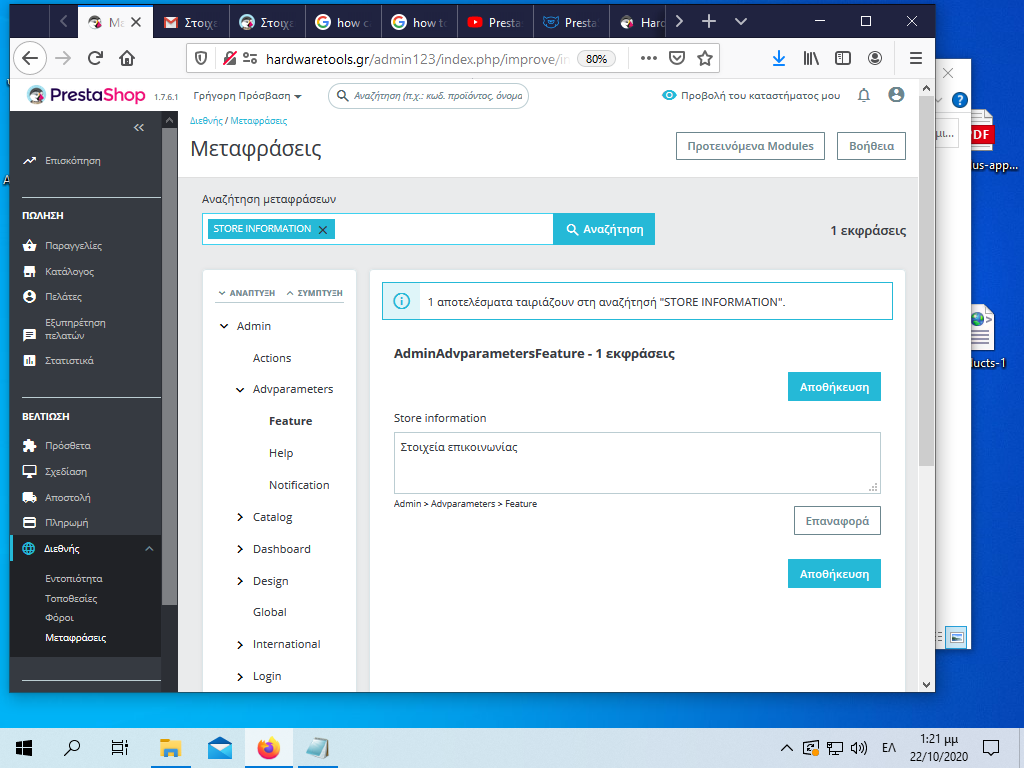Click the top Αποθήκευση button

[834, 387]
